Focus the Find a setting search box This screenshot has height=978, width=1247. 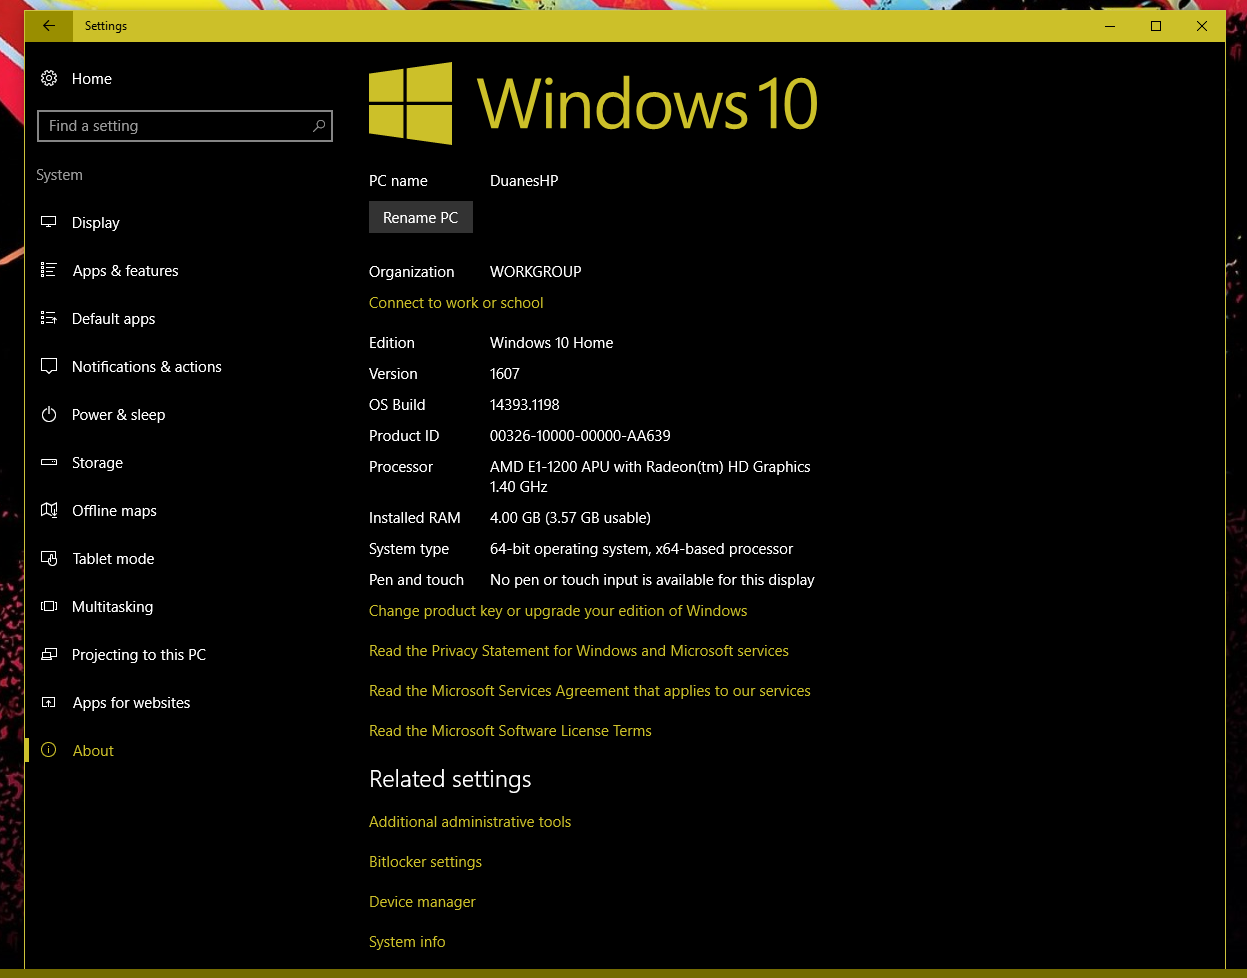click(x=185, y=126)
